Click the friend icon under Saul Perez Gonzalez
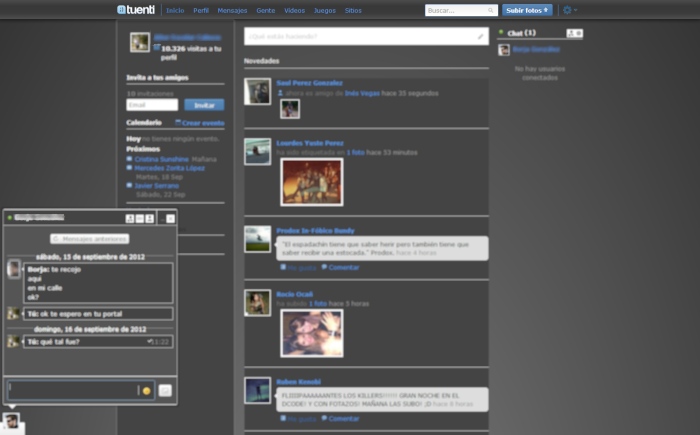The height and width of the screenshot is (435, 700). (280, 93)
